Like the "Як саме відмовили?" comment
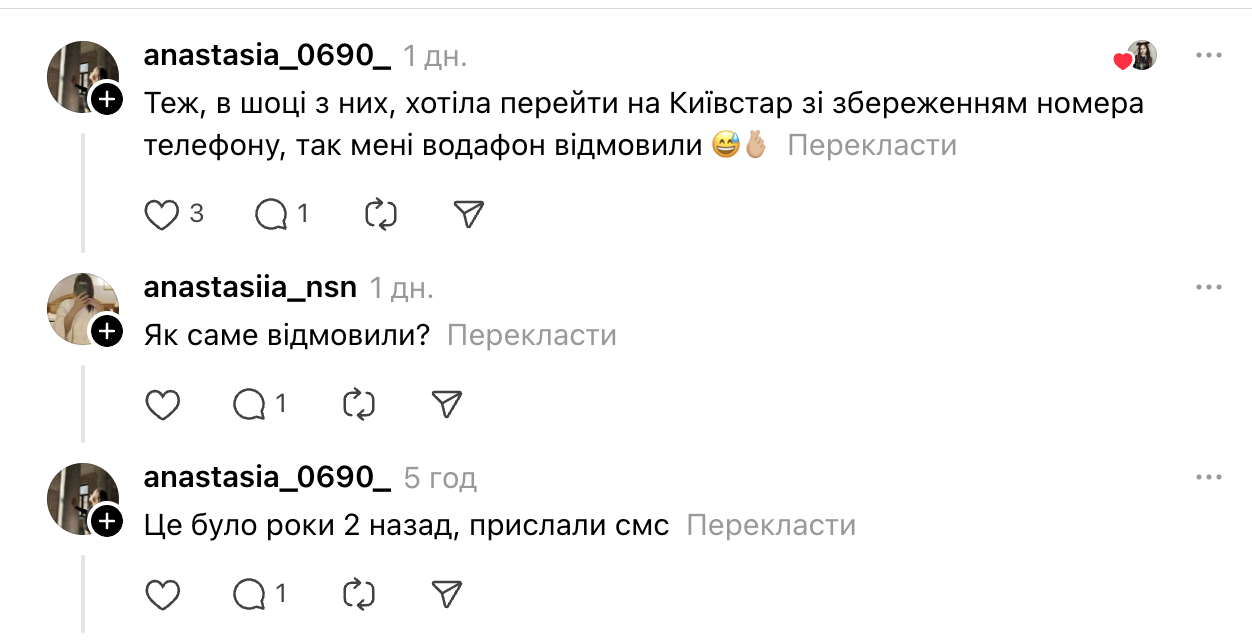The image size is (1252, 644). [x=162, y=404]
